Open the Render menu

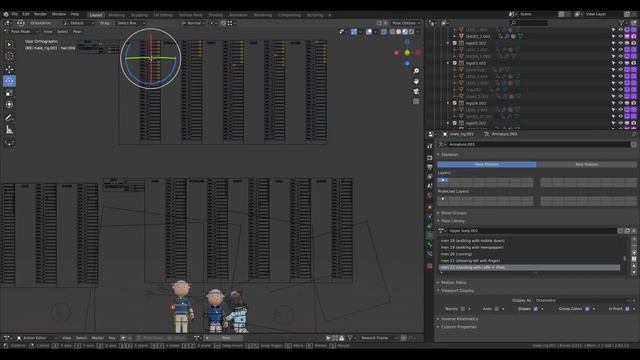coord(40,14)
